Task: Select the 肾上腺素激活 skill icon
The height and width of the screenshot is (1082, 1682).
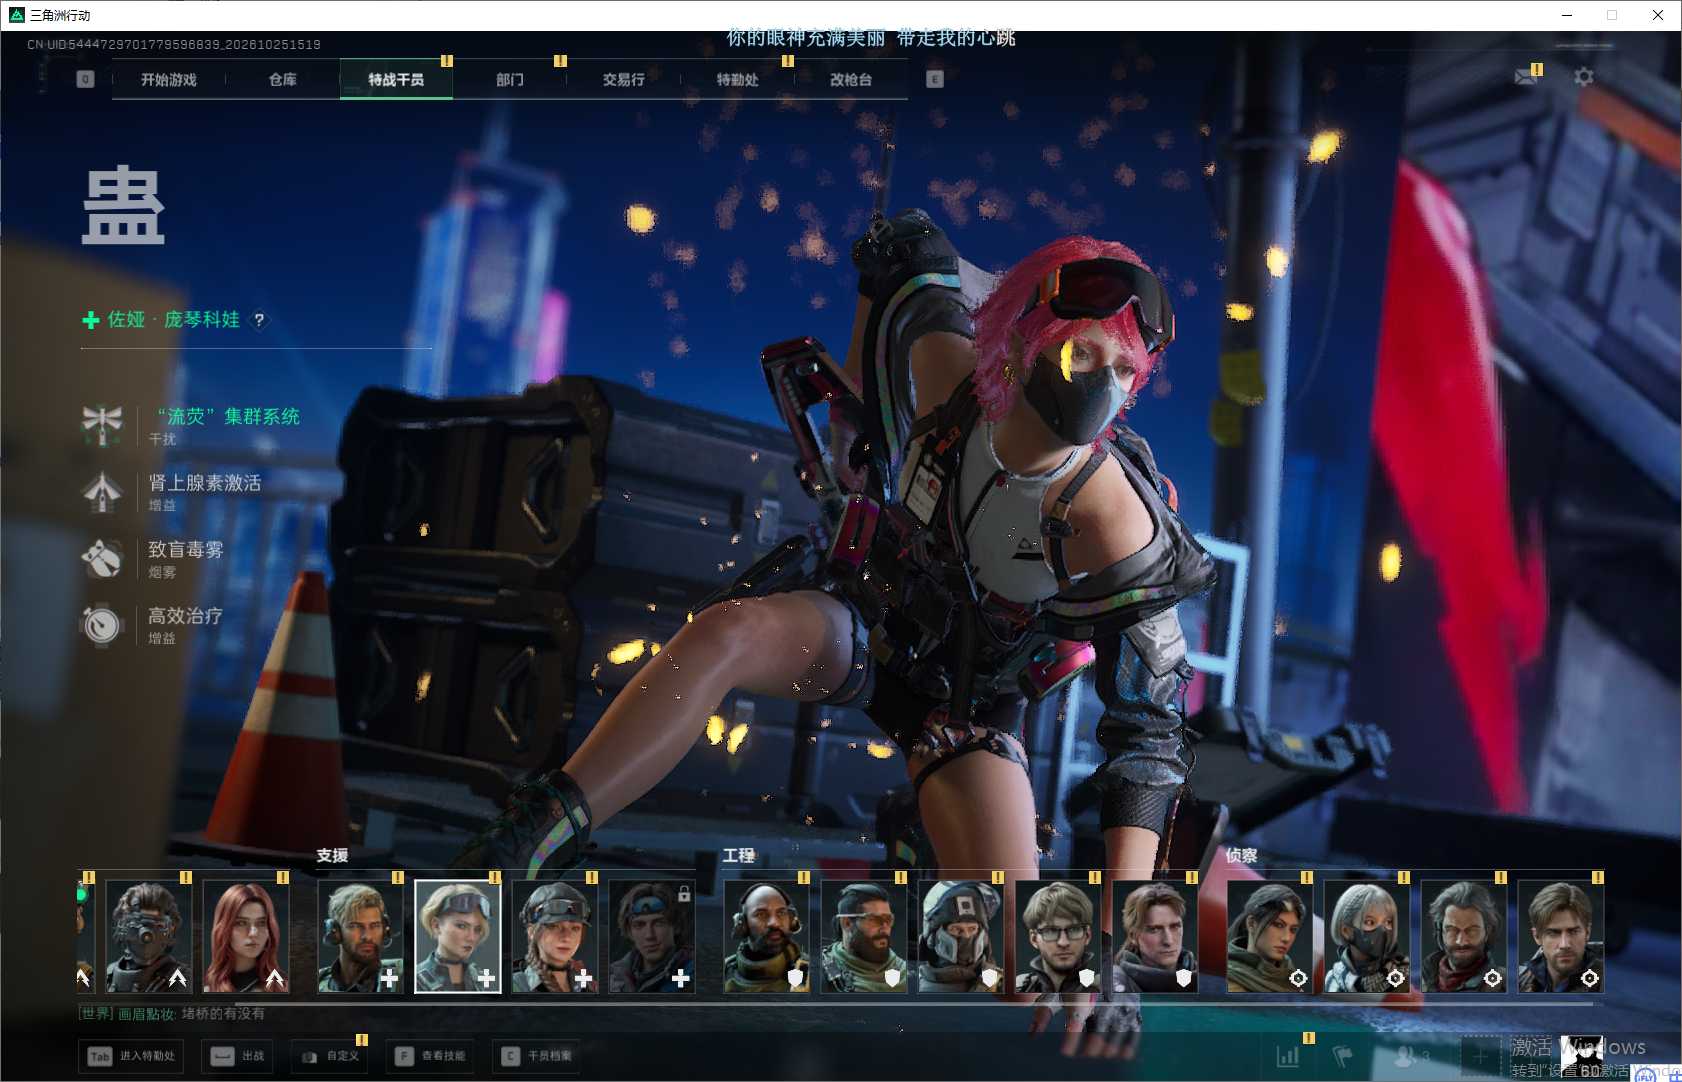Action: tap(102, 492)
